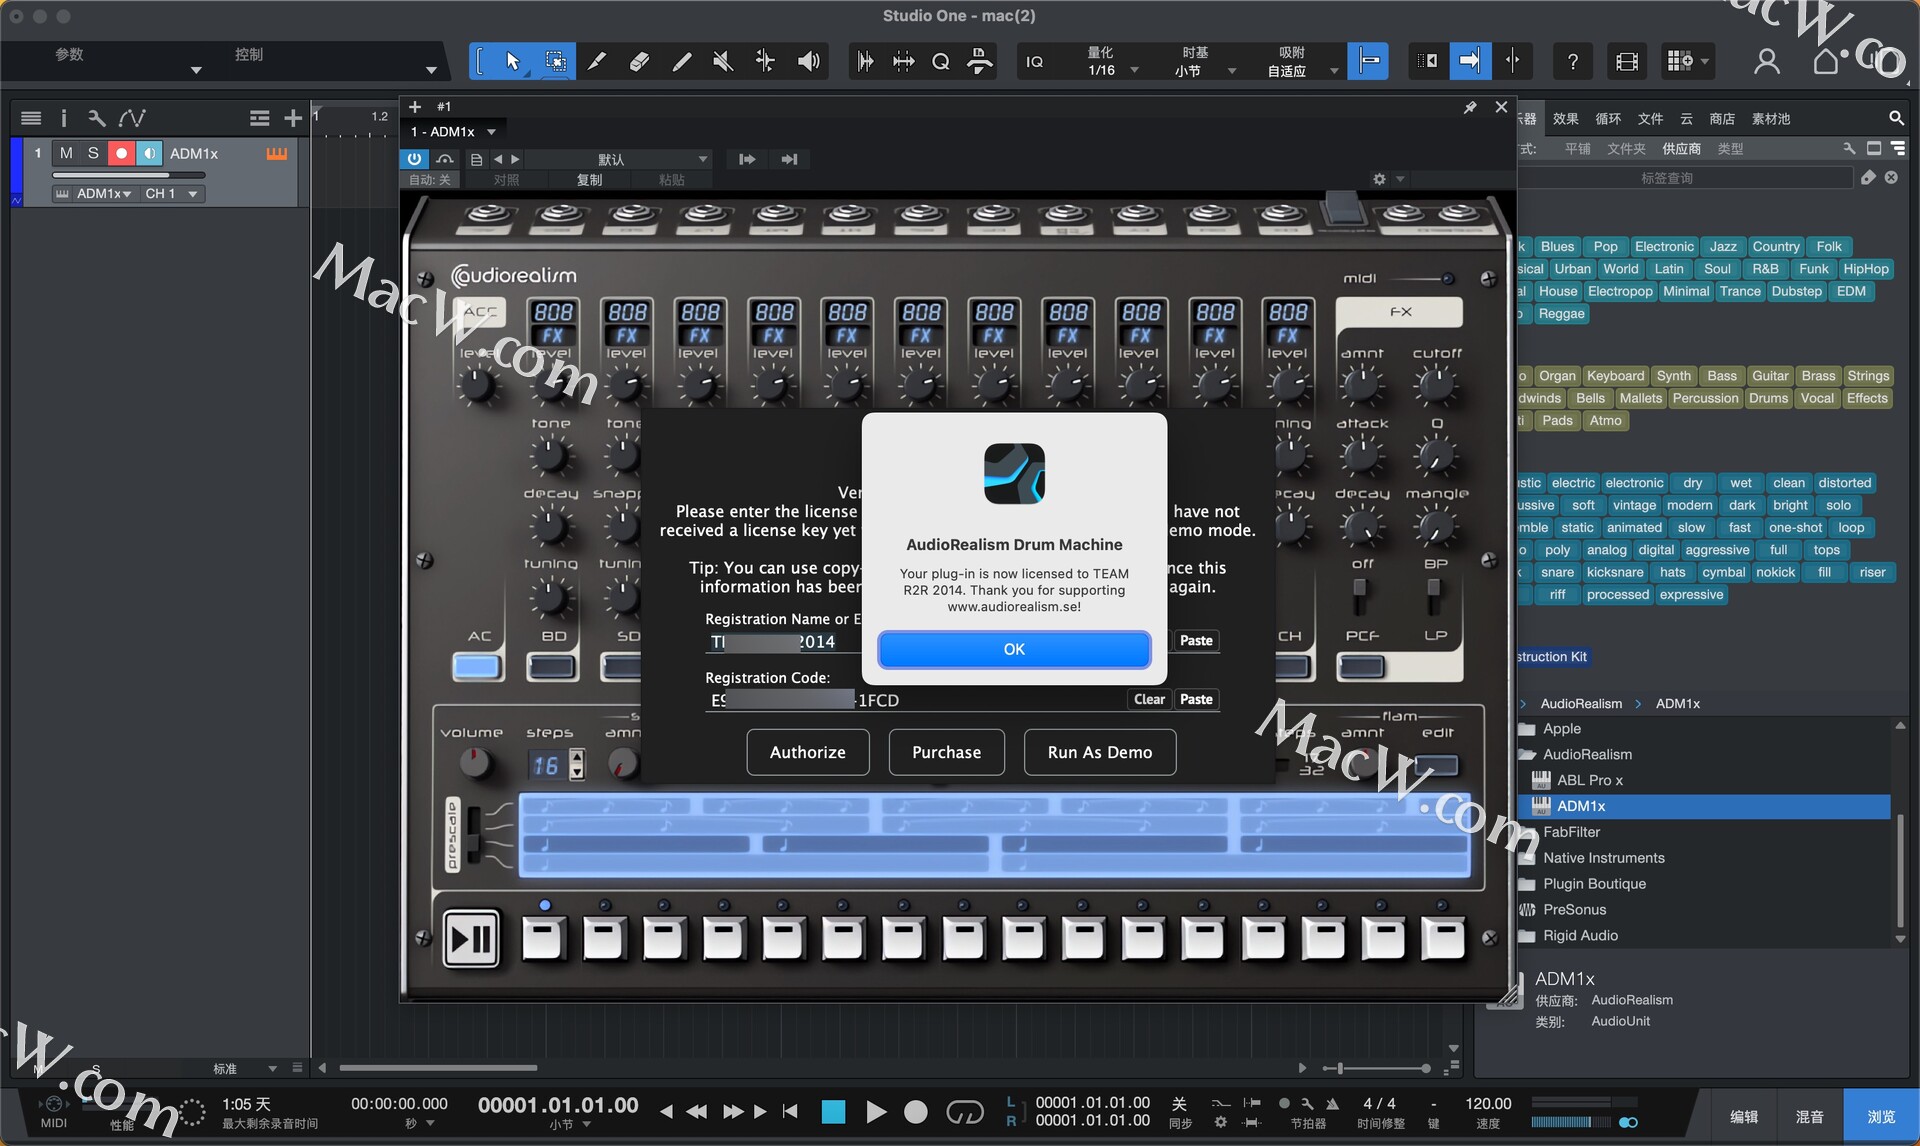
Task: Select the Range tool
Action: [555, 62]
